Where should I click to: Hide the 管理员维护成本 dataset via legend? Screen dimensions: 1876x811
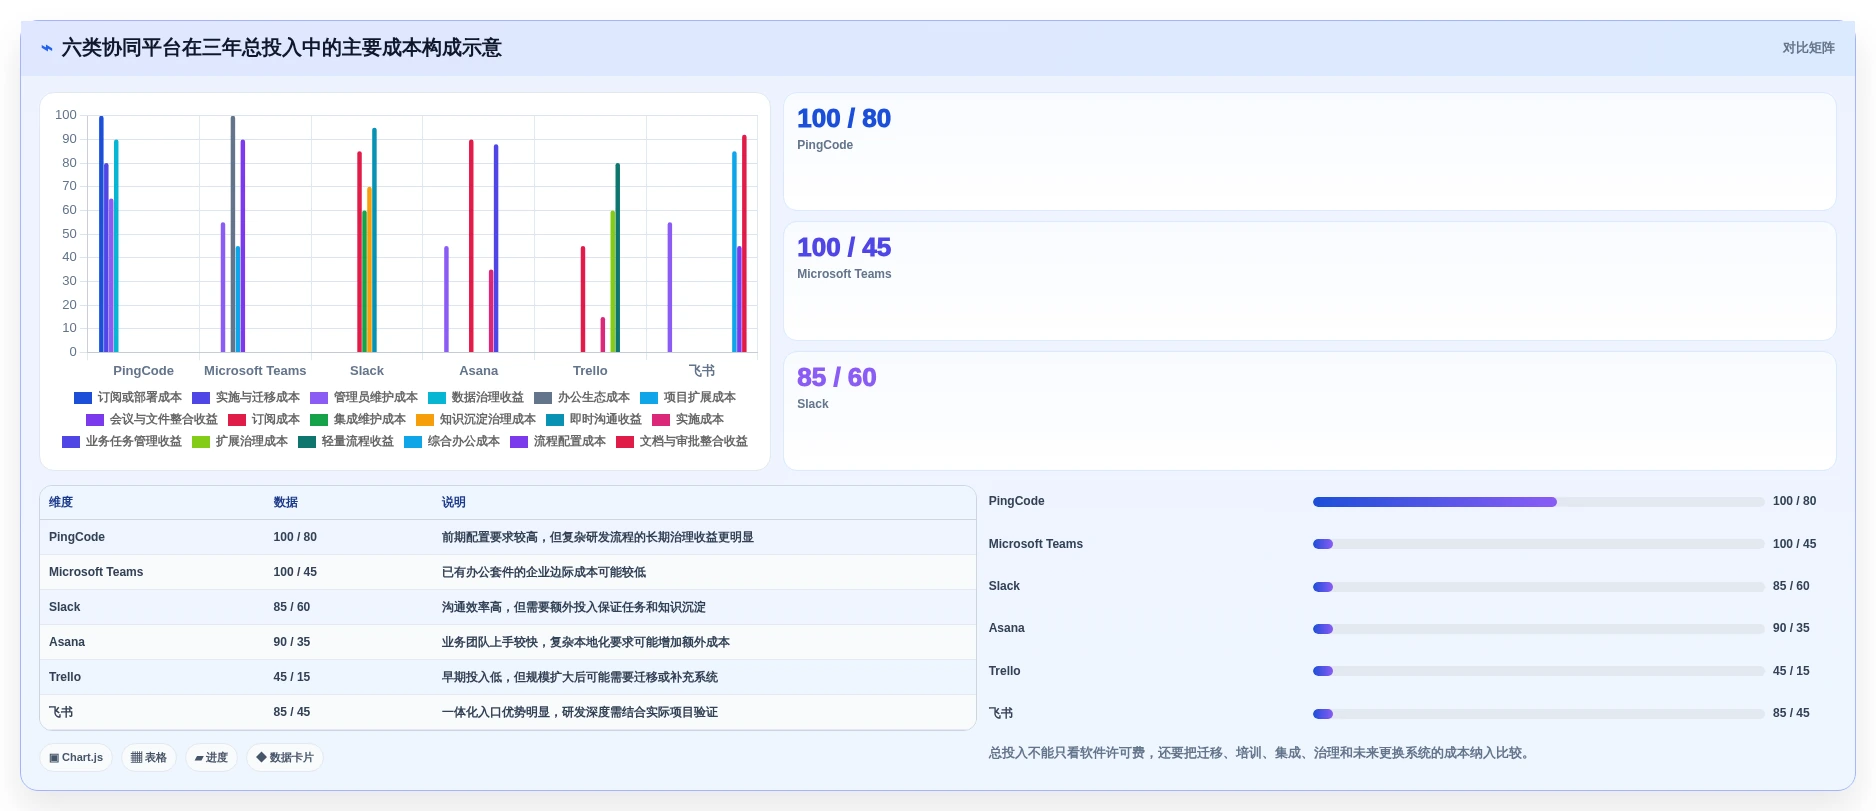pos(364,398)
